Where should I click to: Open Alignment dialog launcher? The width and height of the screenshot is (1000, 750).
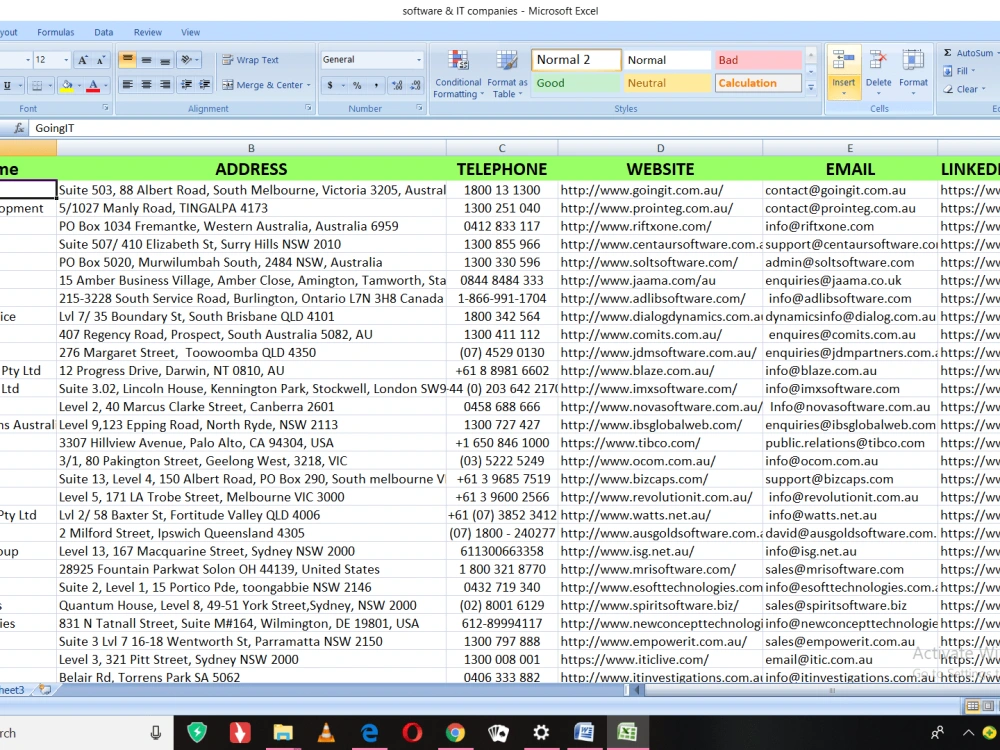(309, 108)
